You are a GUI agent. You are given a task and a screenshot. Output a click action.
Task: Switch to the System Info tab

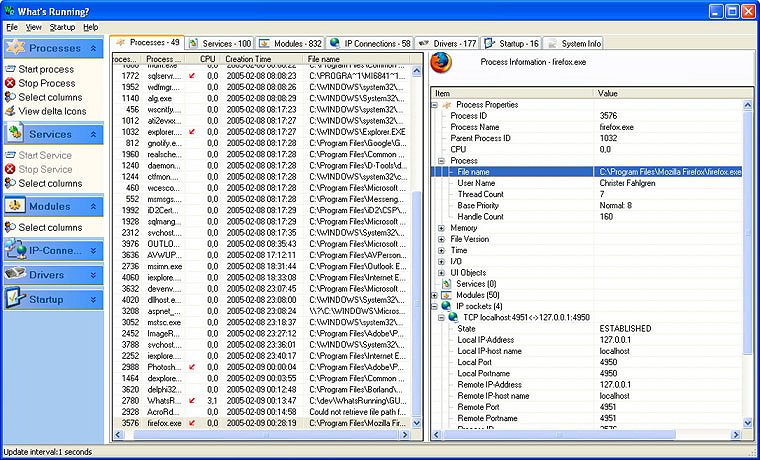point(573,44)
